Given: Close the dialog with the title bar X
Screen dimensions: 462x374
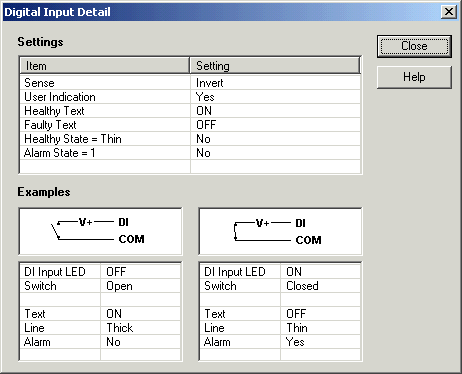Looking at the screenshot, I should (449, 12).
